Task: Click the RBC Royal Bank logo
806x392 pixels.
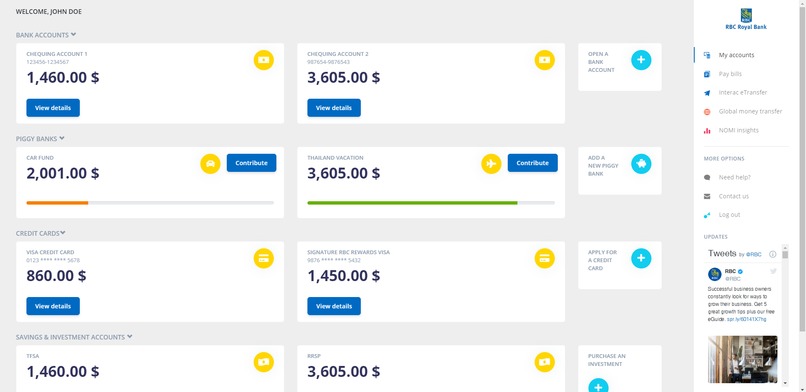Action: coord(746,19)
